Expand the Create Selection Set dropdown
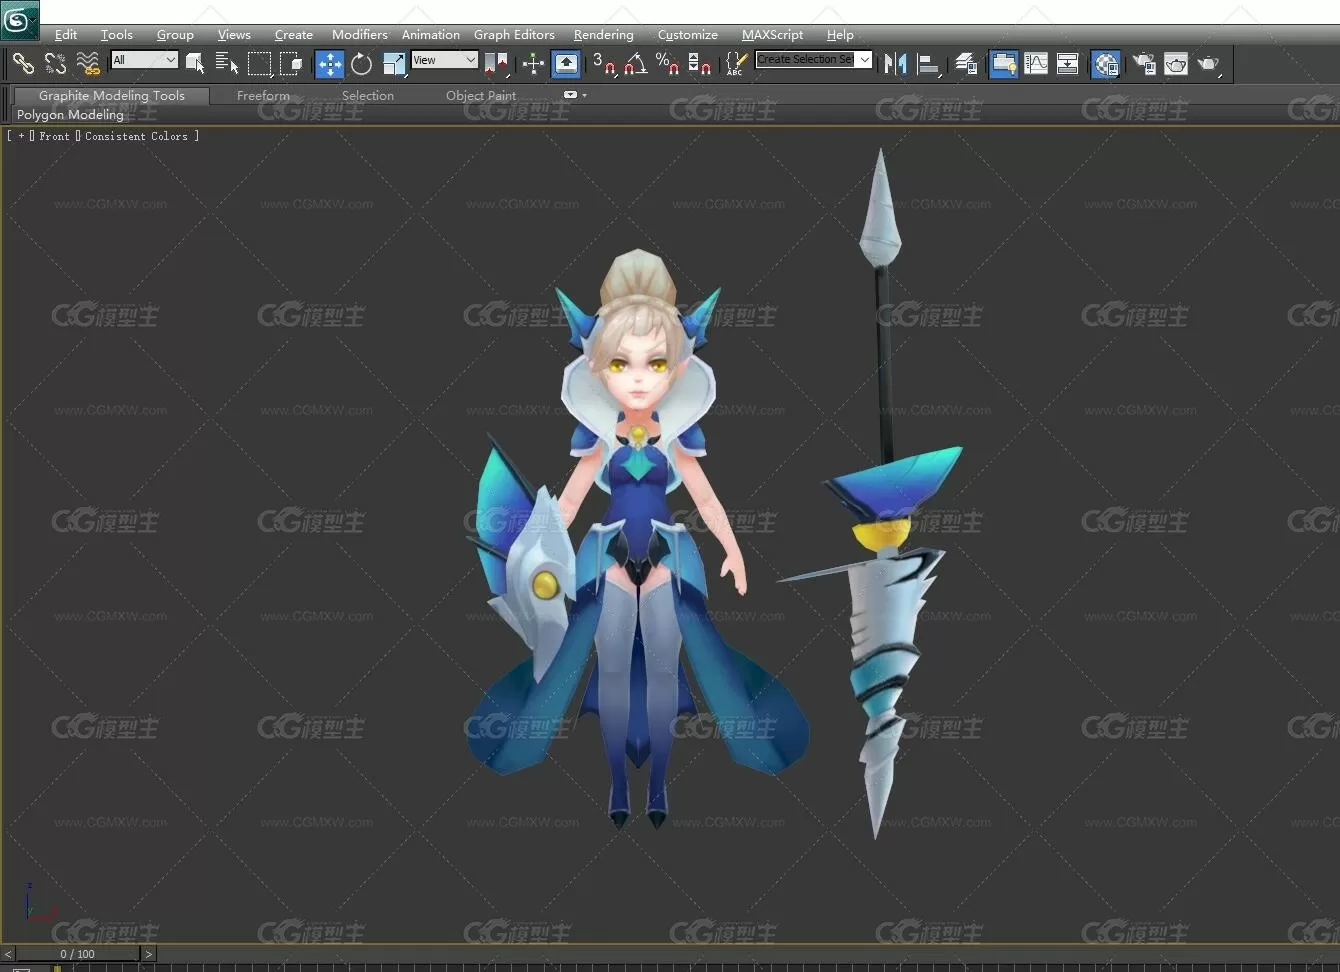Image resolution: width=1340 pixels, height=972 pixels. coord(865,60)
